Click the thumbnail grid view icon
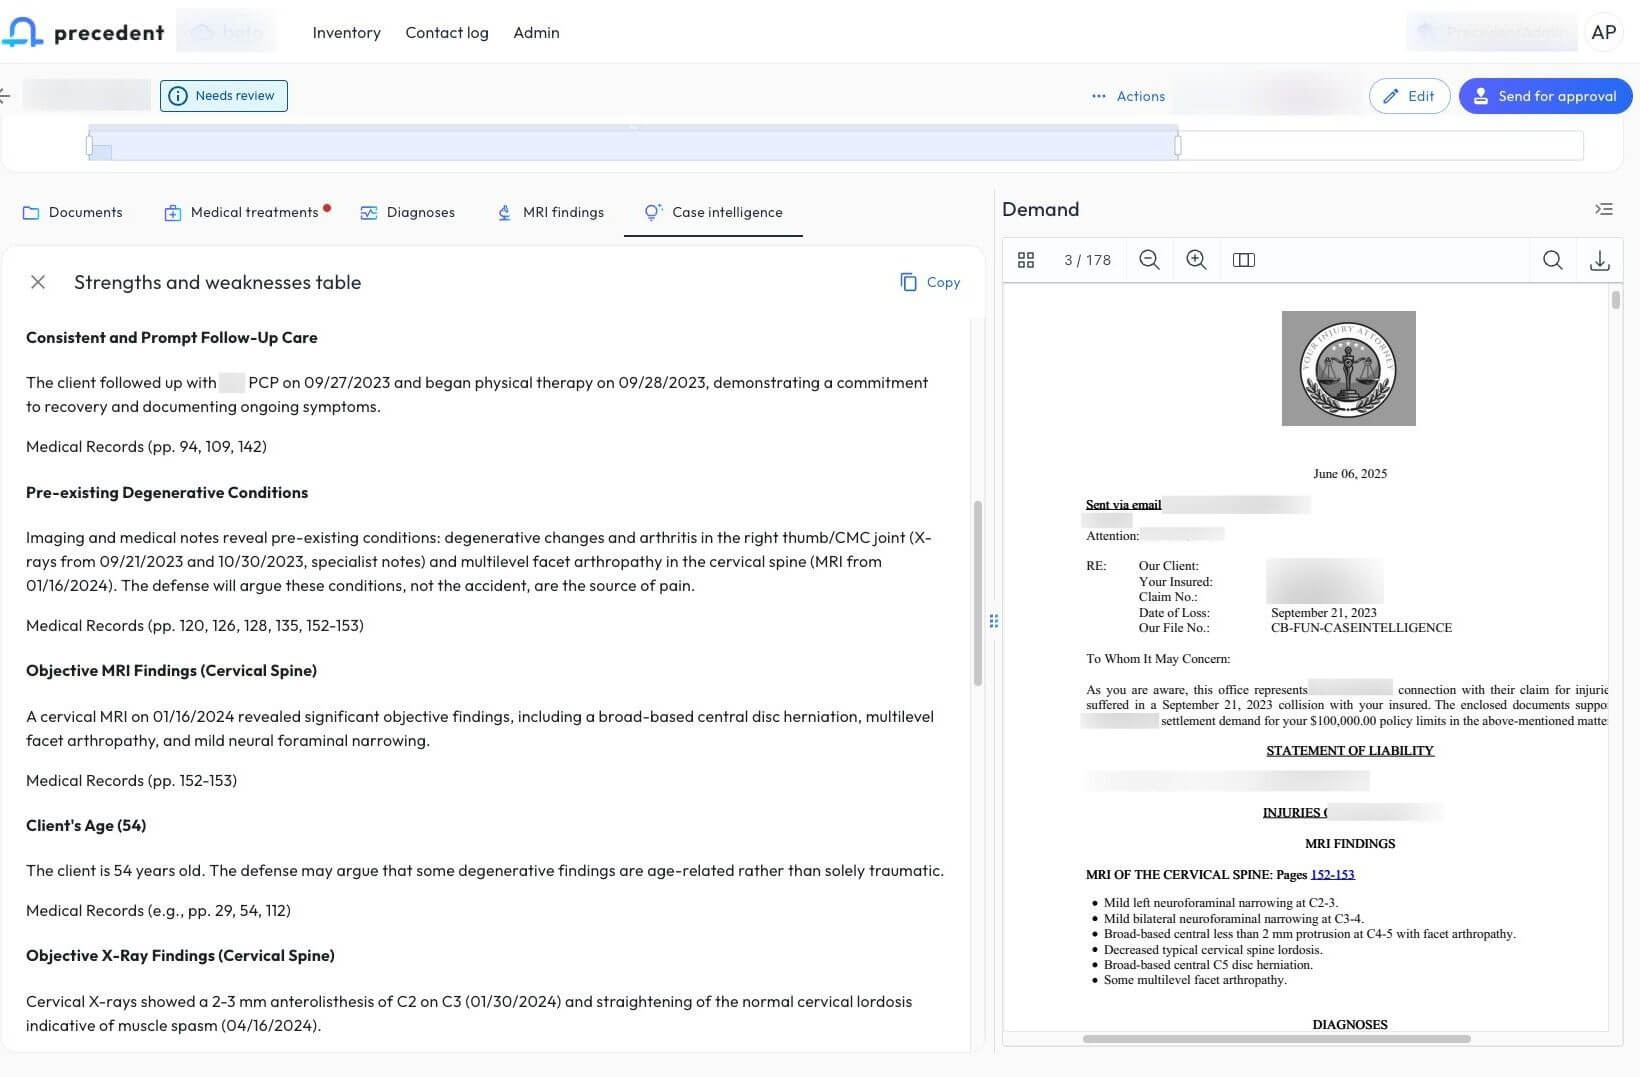1640x1077 pixels. coord(1025,260)
